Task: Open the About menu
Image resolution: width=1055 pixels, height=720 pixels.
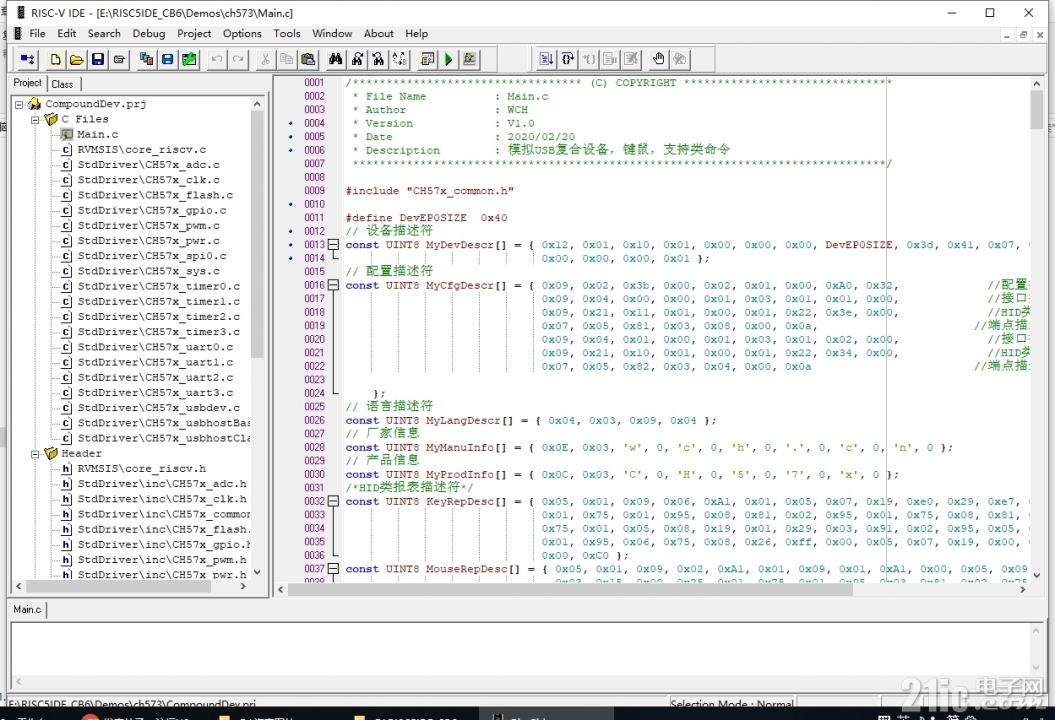Action: [x=379, y=34]
